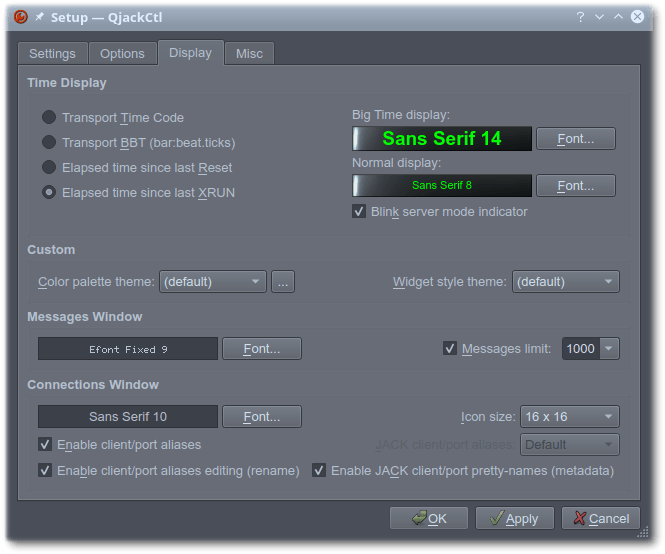Viewport: 665px width, 554px height.
Task: Click the Icon size label
Action: coord(488,417)
